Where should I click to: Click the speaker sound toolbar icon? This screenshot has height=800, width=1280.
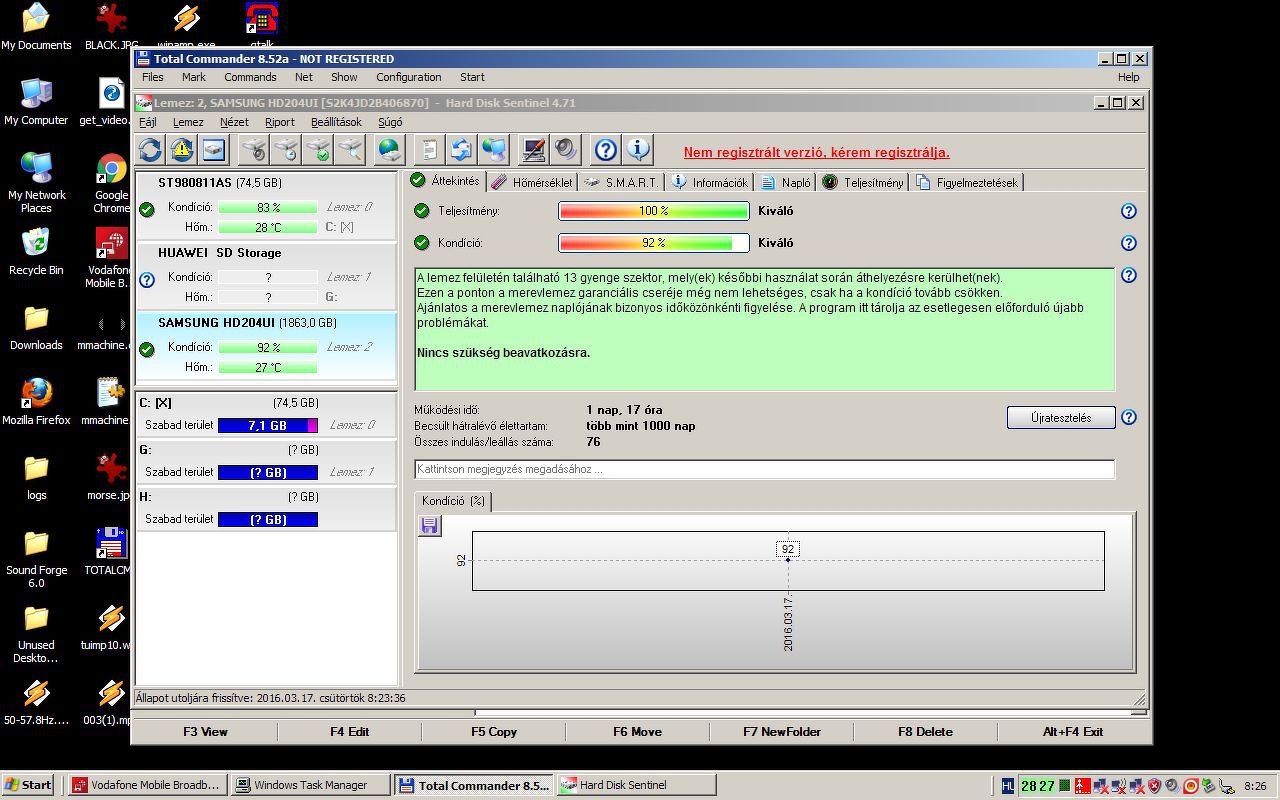pyautogui.click(x=566, y=150)
